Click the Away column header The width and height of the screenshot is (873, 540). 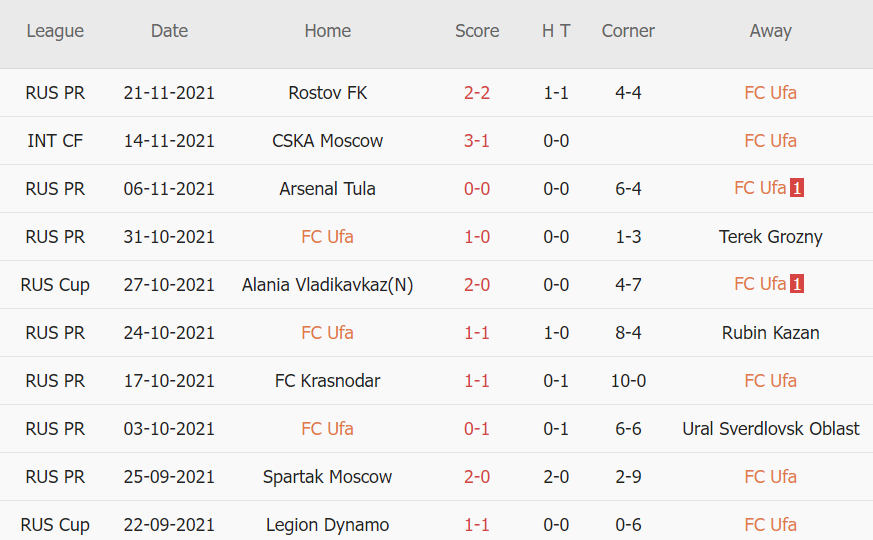click(x=770, y=31)
